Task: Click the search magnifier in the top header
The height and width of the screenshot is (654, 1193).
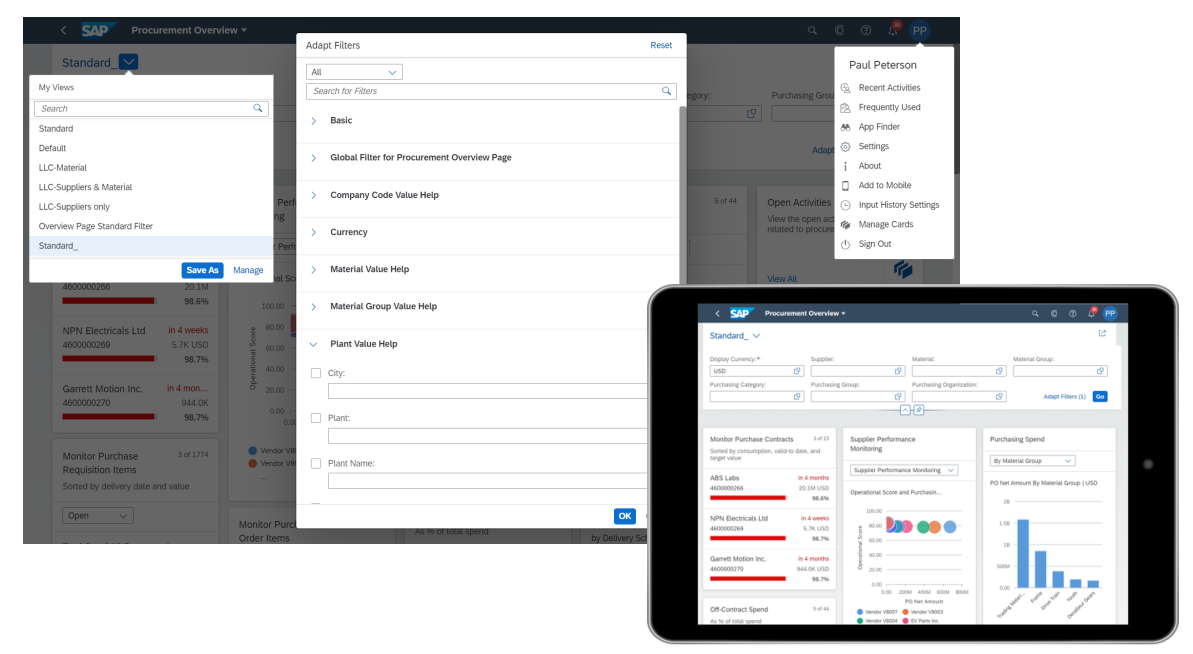Action: (x=813, y=31)
